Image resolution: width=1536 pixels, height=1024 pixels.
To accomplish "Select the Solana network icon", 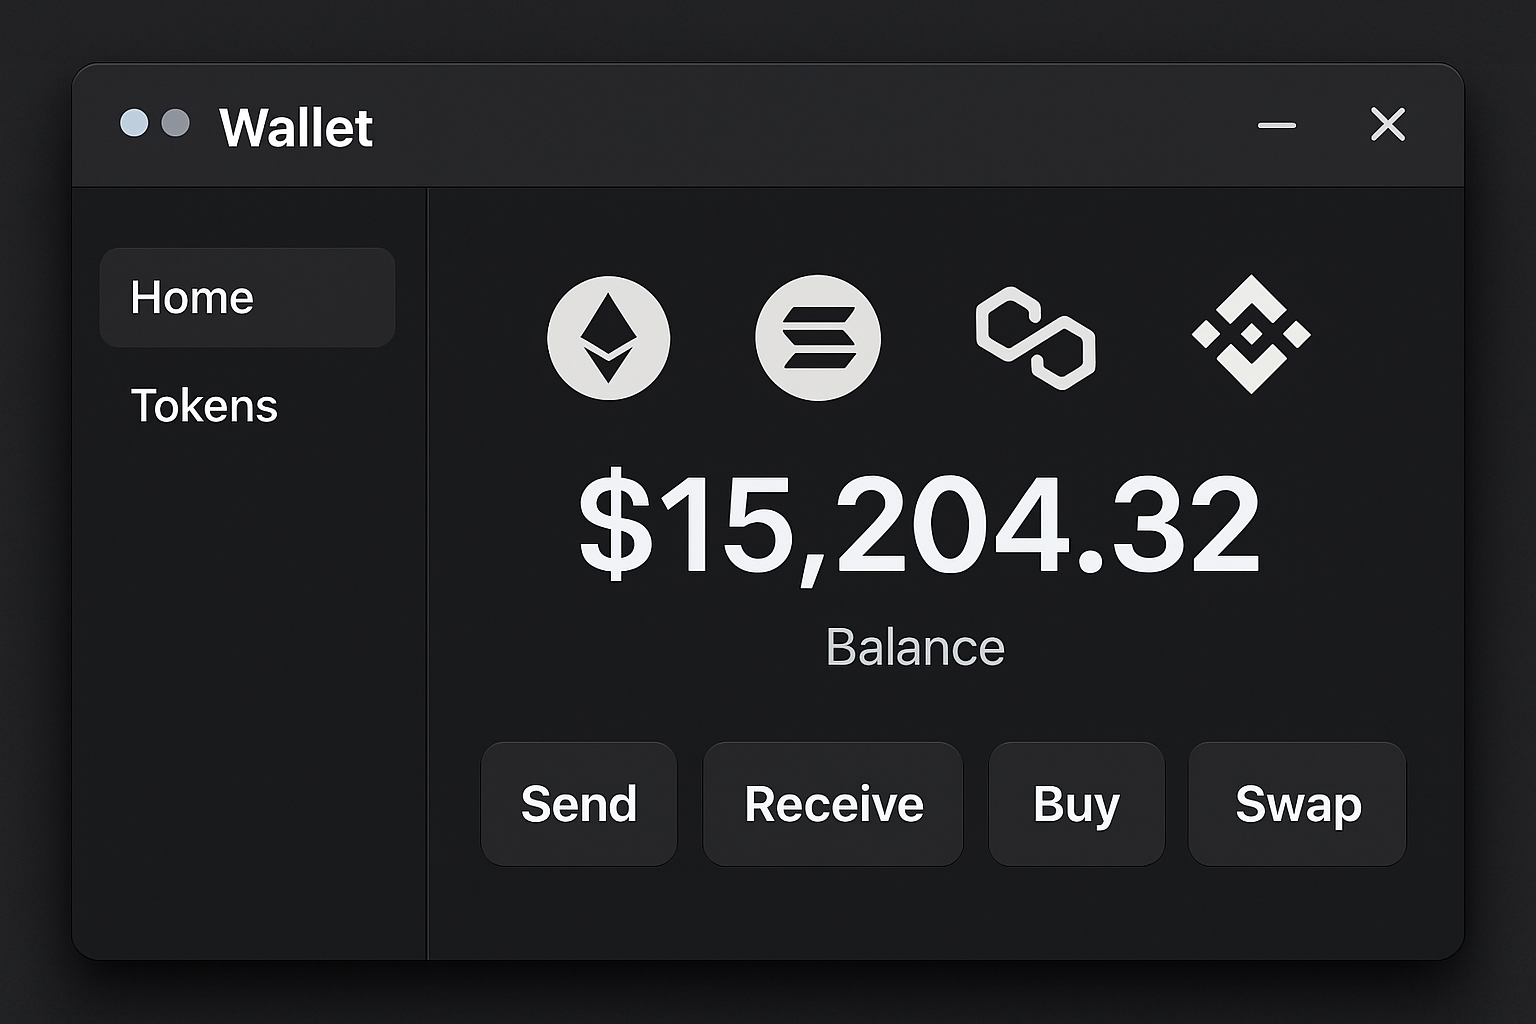I will [x=818, y=338].
